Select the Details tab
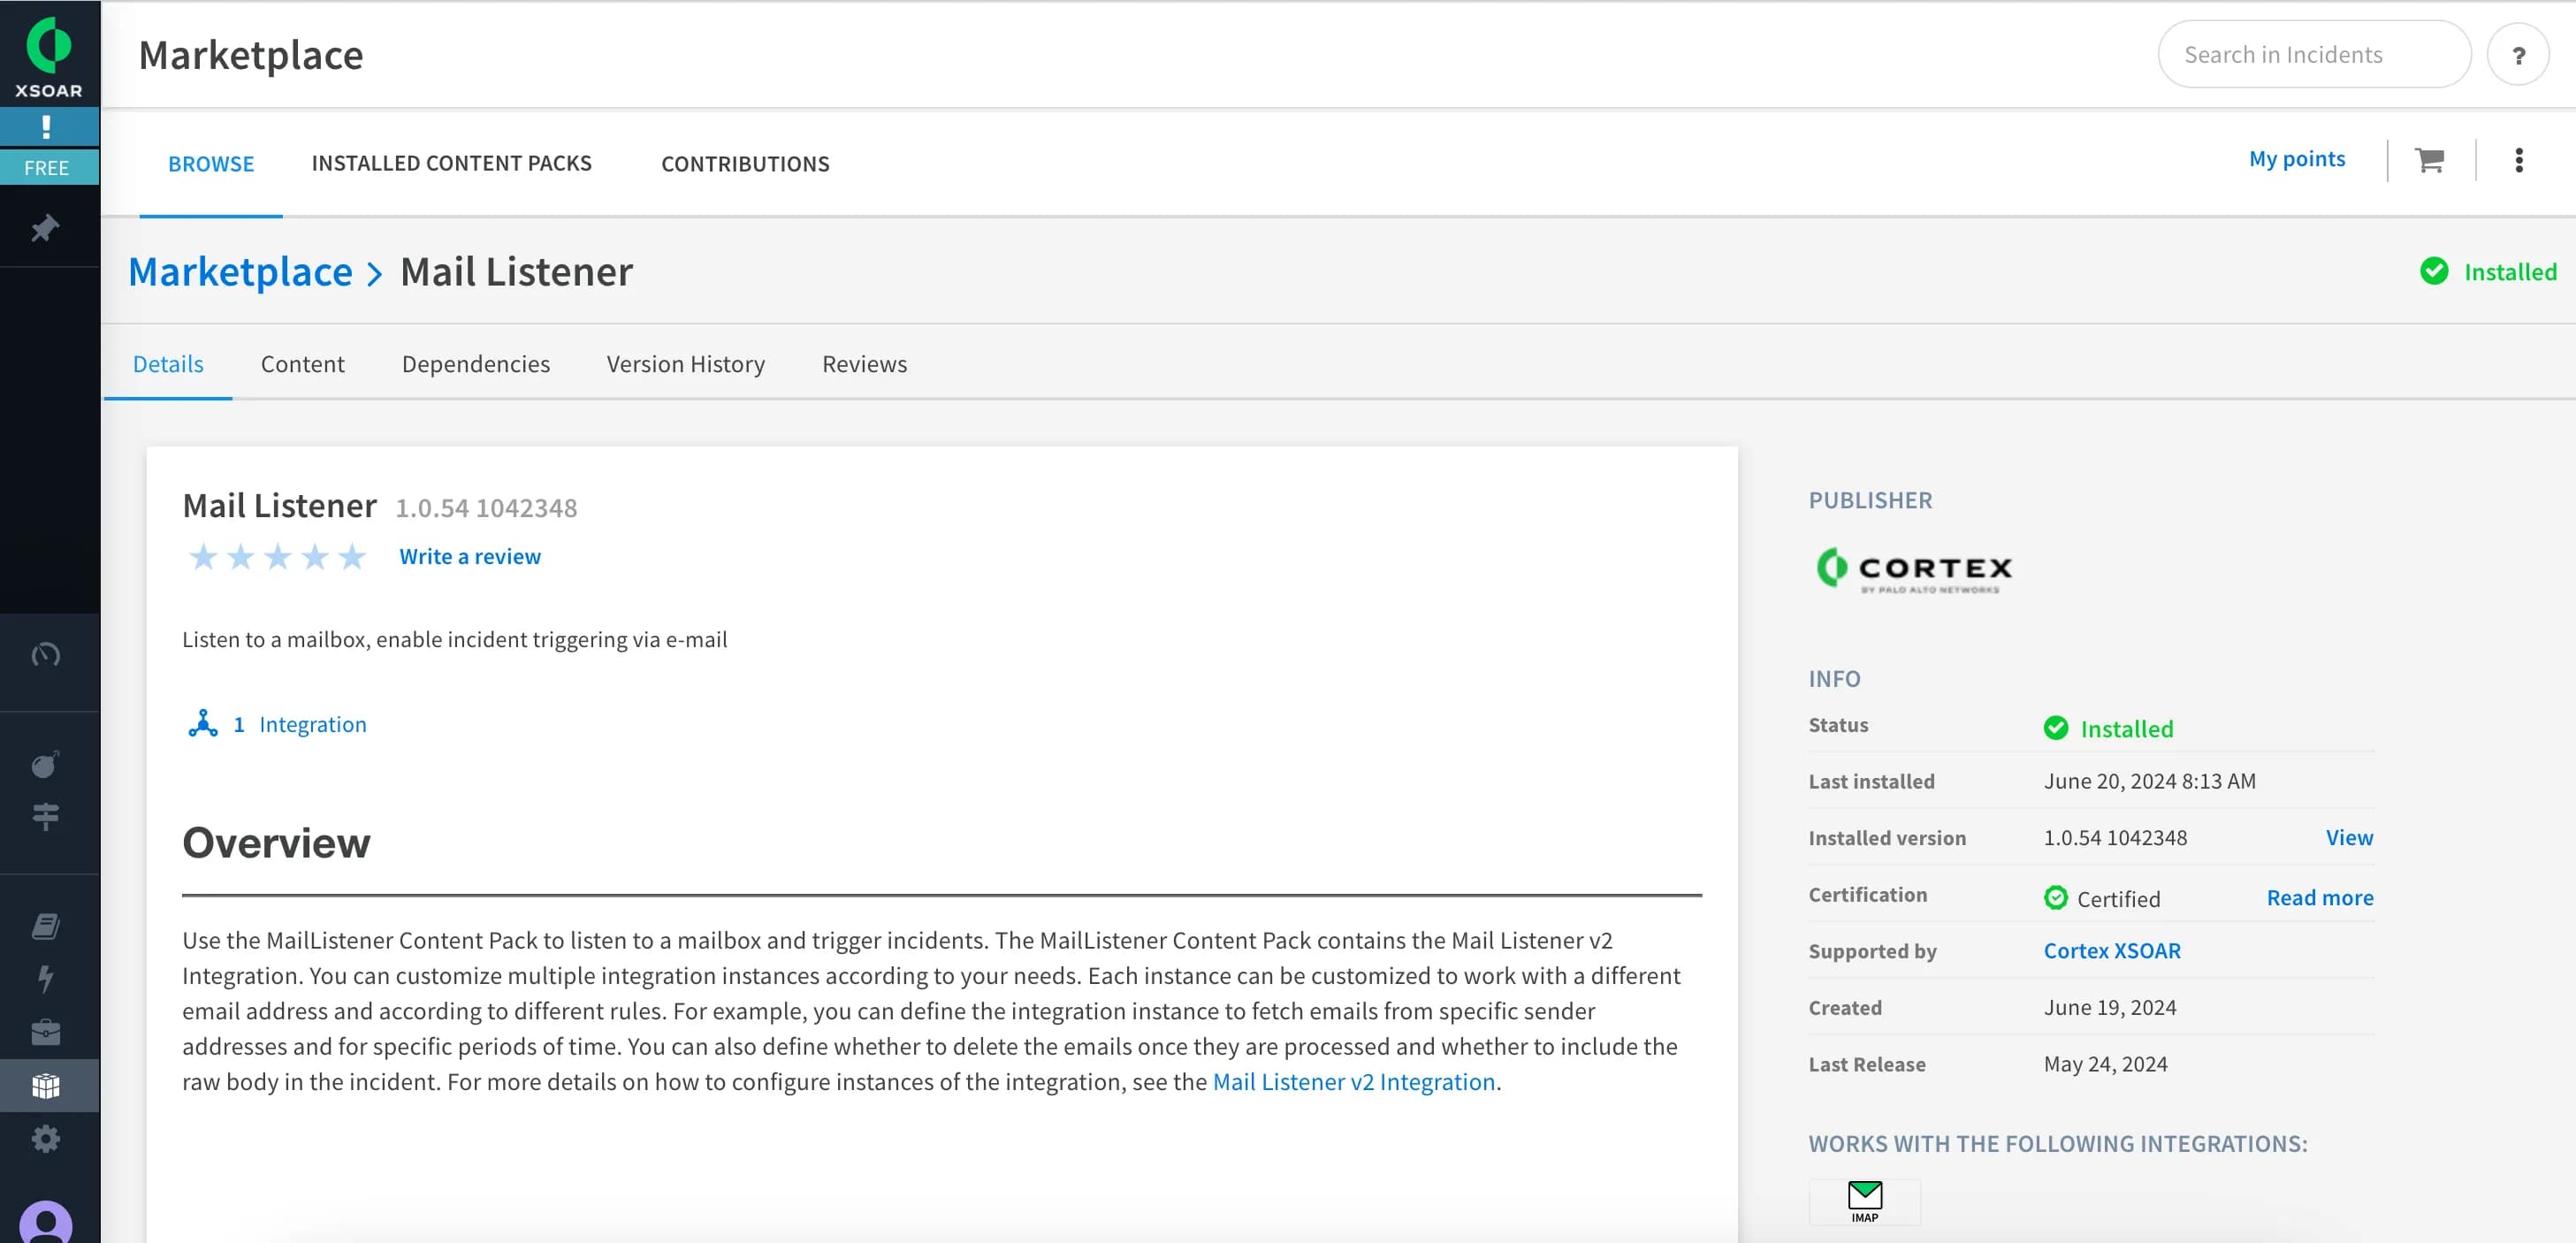2576x1243 pixels. [x=168, y=364]
